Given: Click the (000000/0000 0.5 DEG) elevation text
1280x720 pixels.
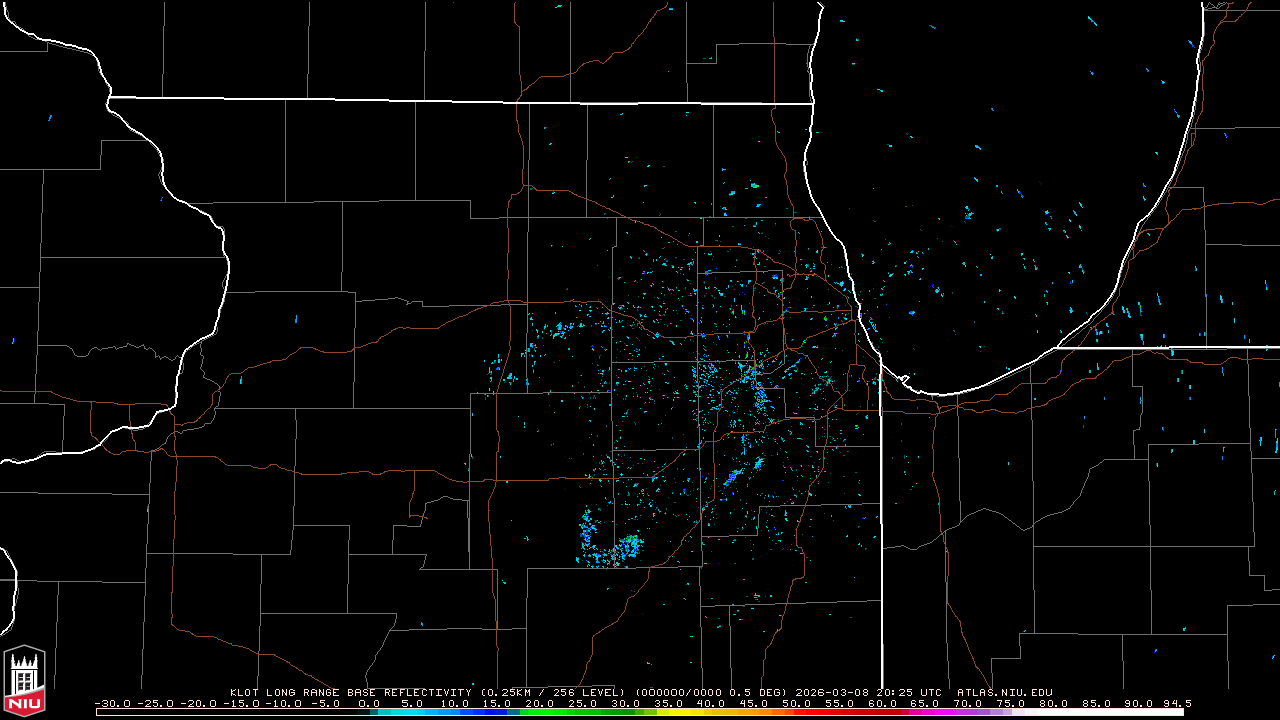Looking at the screenshot, I should 712,692.
